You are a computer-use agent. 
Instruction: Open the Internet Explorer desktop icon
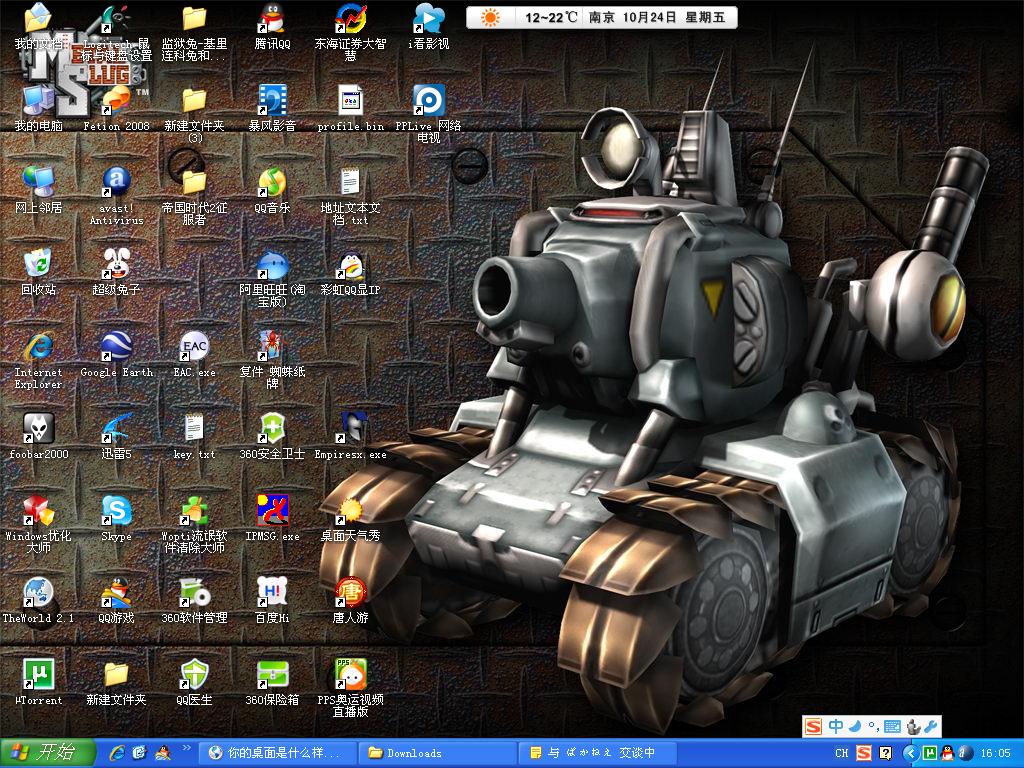point(38,347)
